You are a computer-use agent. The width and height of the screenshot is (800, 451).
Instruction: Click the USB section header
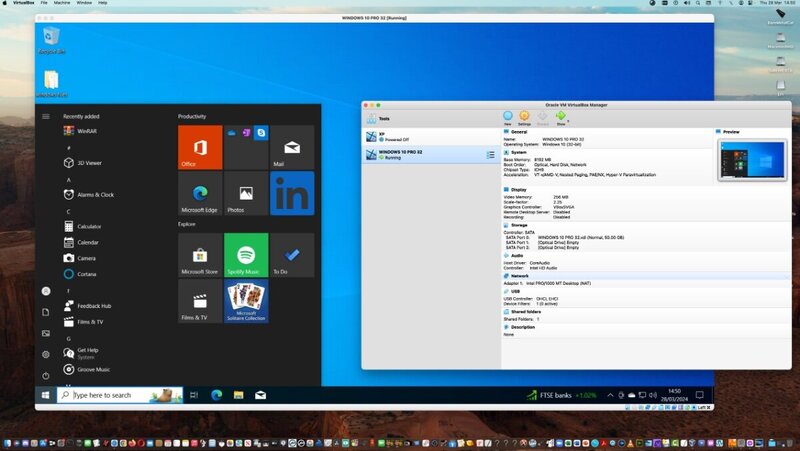pos(515,291)
